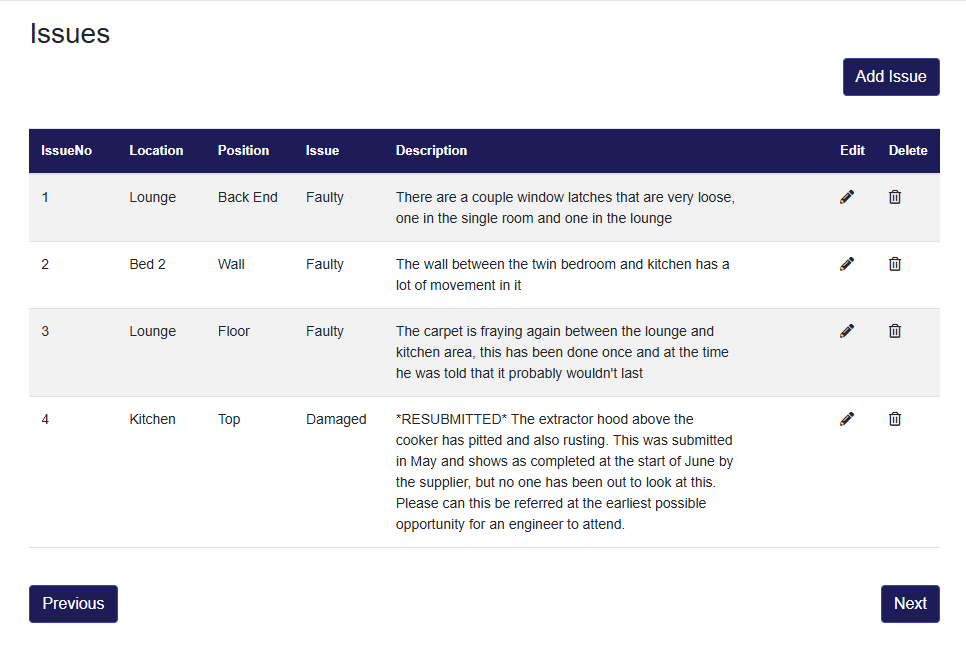Edit the Kitchen extractor hood issue
Image resolution: width=966 pixels, height=668 pixels.
click(847, 419)
